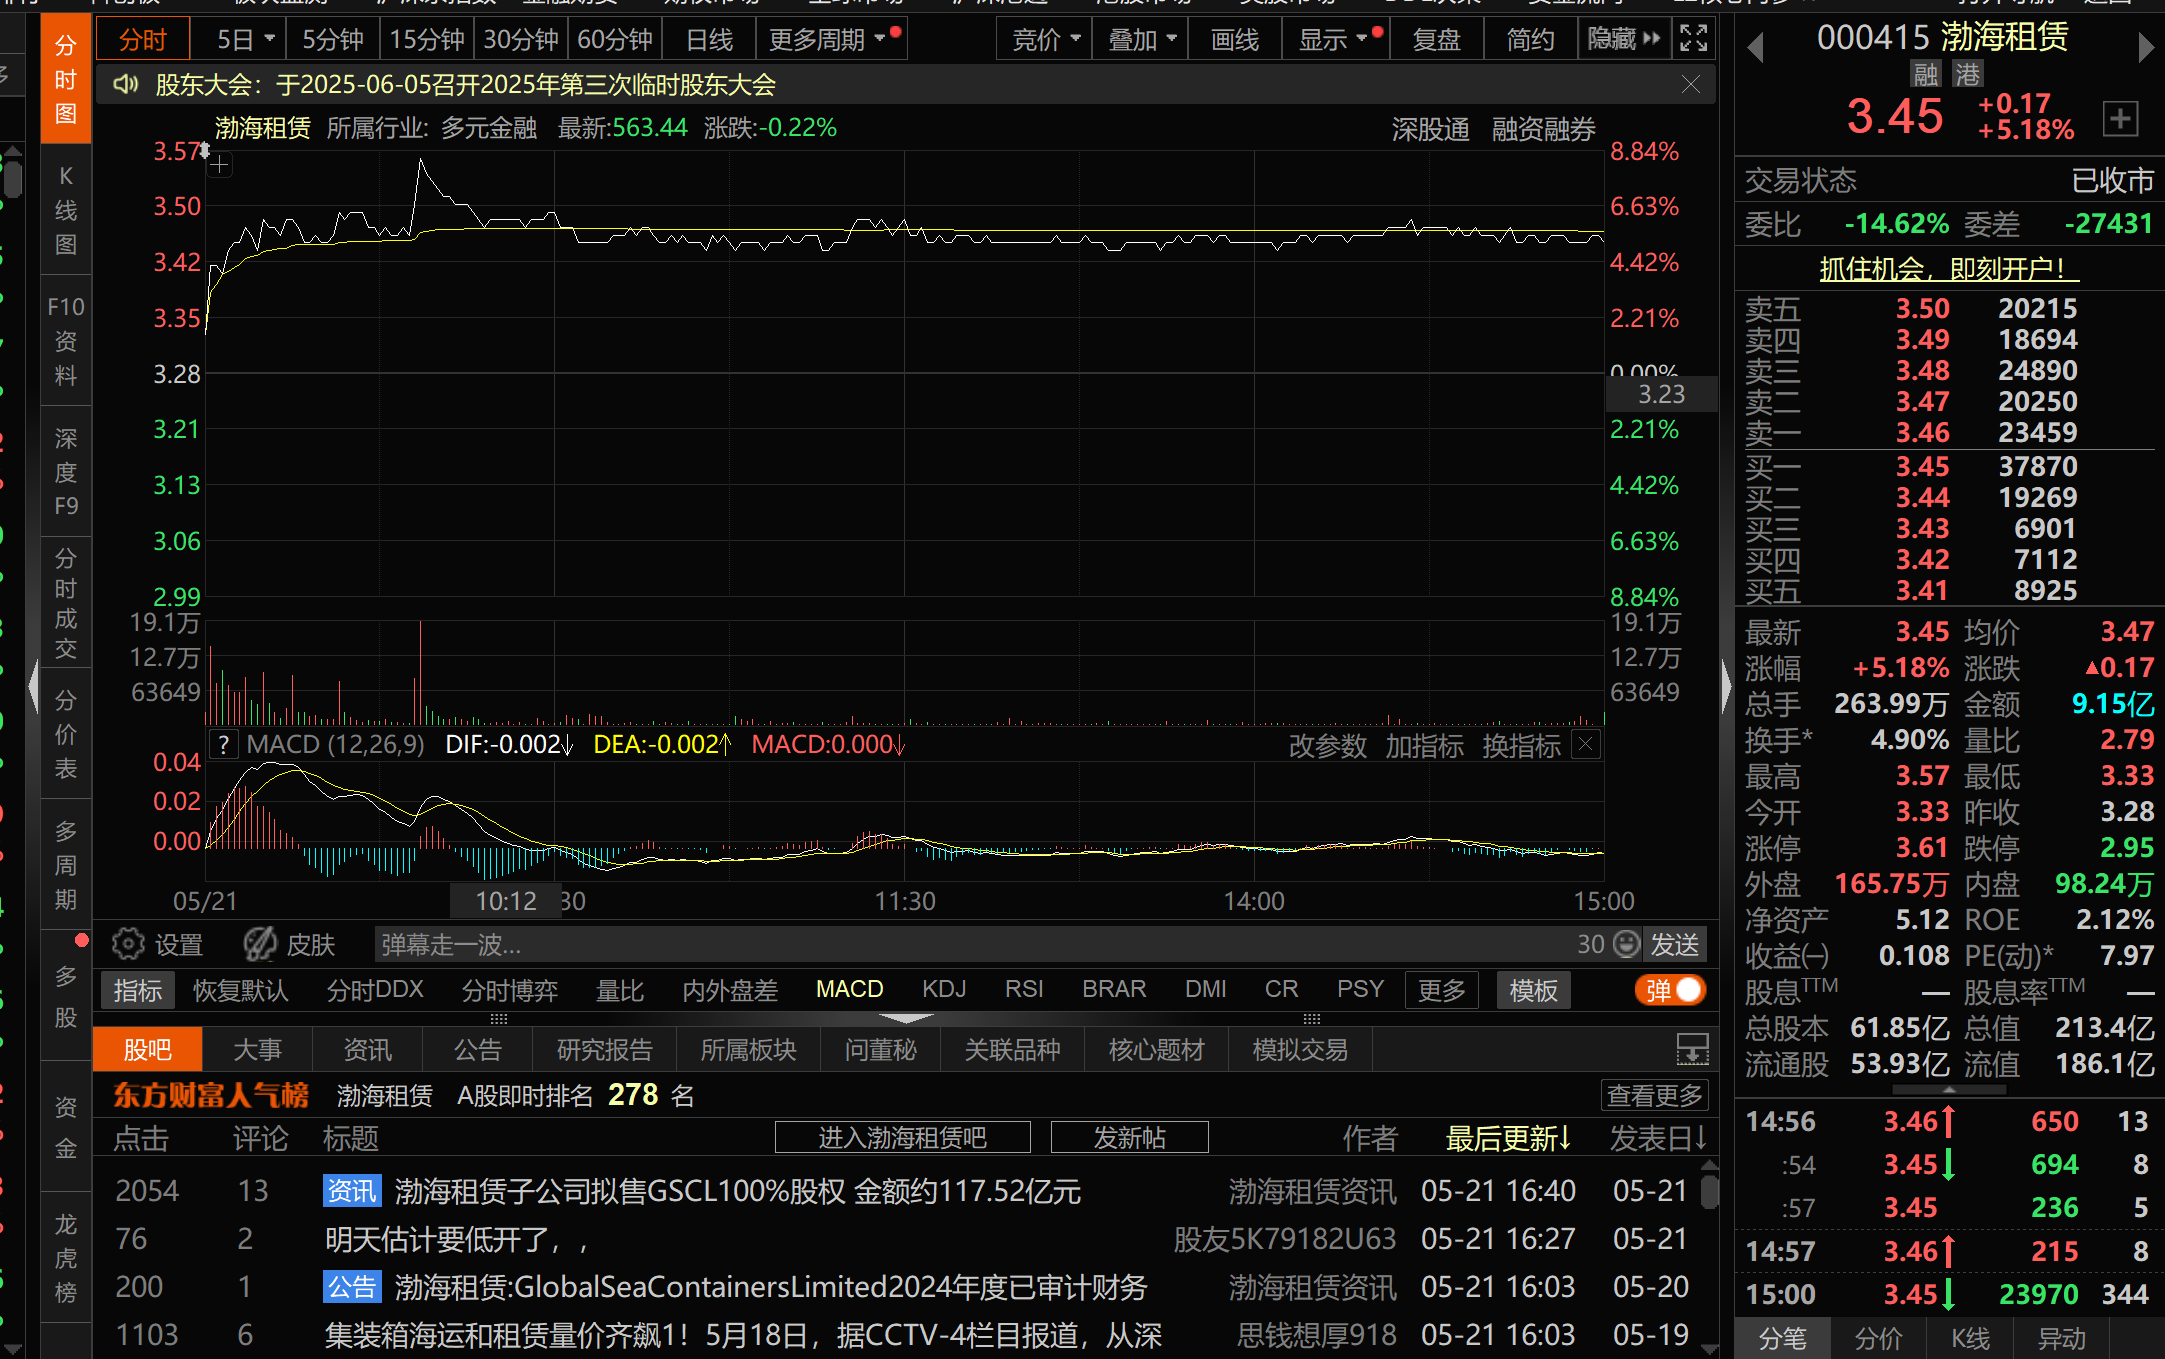Open skin theme icon

click(260, 943)
